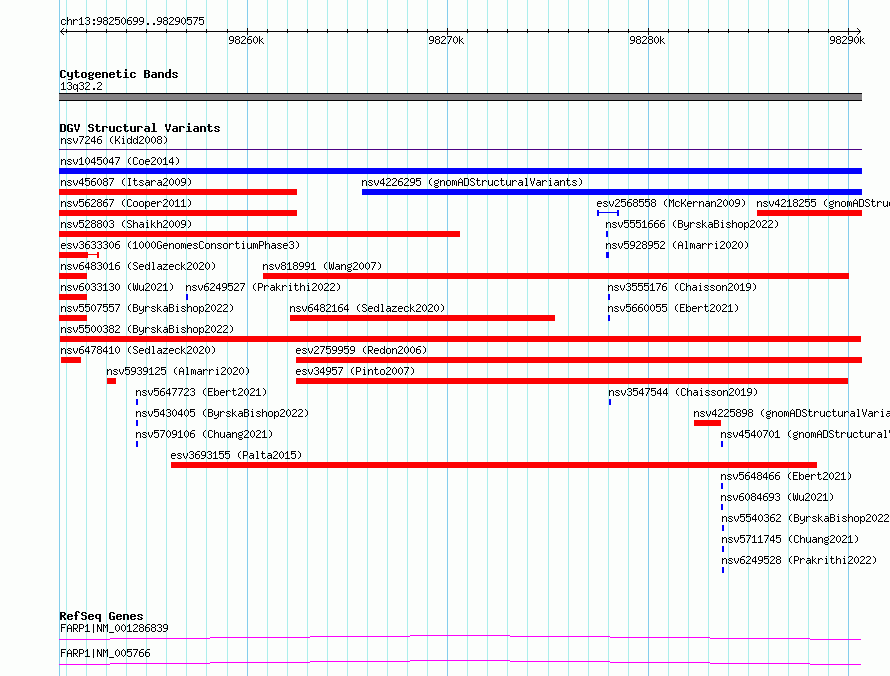
Task: Click nsv5540362 (ByrskaBishop2022) label
Action: 805,518
